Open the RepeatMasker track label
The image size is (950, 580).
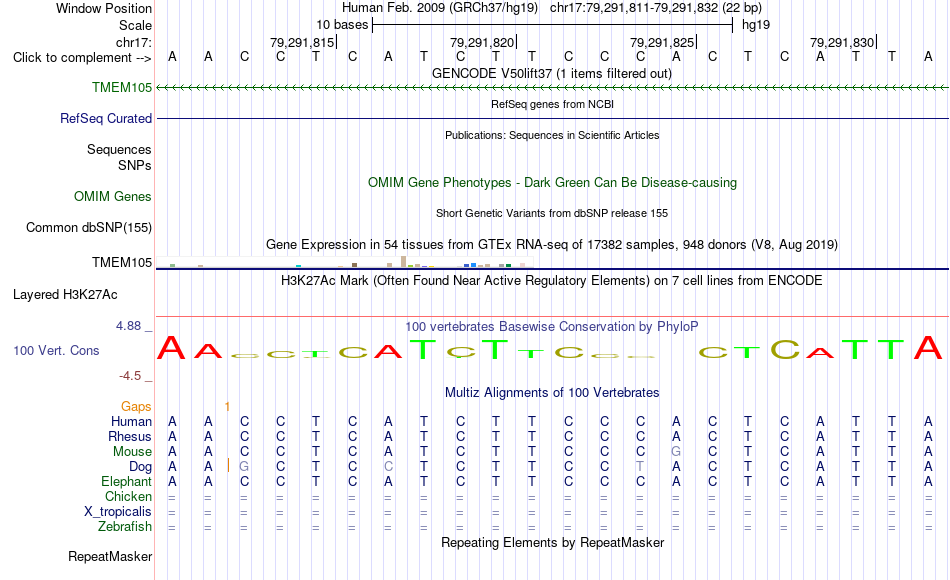pyautogui.click(x=110, y=556)
